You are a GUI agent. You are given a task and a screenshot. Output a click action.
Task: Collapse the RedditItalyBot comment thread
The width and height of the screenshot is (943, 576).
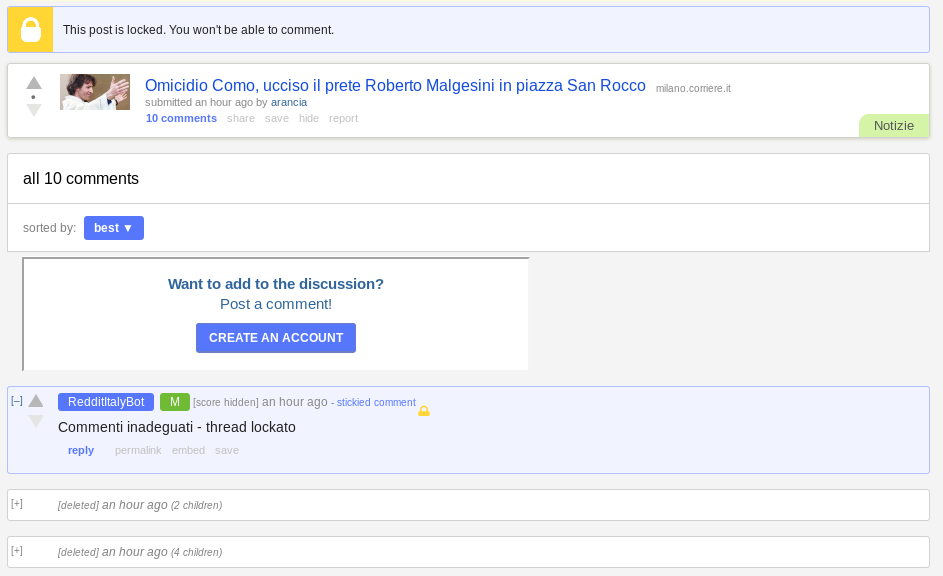click(x=17, y=400)
